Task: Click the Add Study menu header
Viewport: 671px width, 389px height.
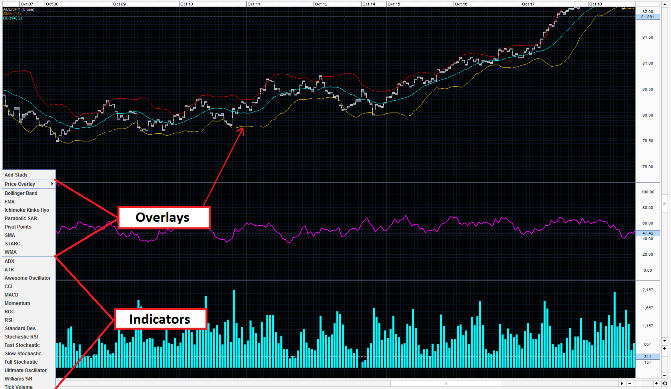Action: pyautogui.click(x=16, y=175)
